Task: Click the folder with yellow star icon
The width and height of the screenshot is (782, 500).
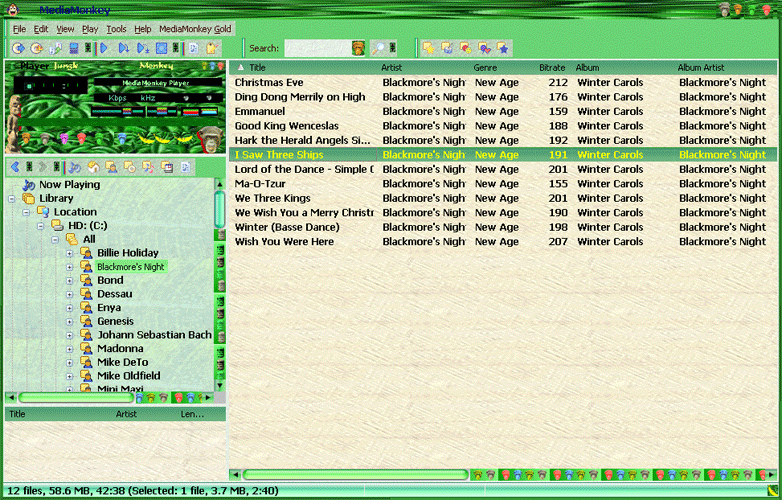Action: [x=428, y=48]
